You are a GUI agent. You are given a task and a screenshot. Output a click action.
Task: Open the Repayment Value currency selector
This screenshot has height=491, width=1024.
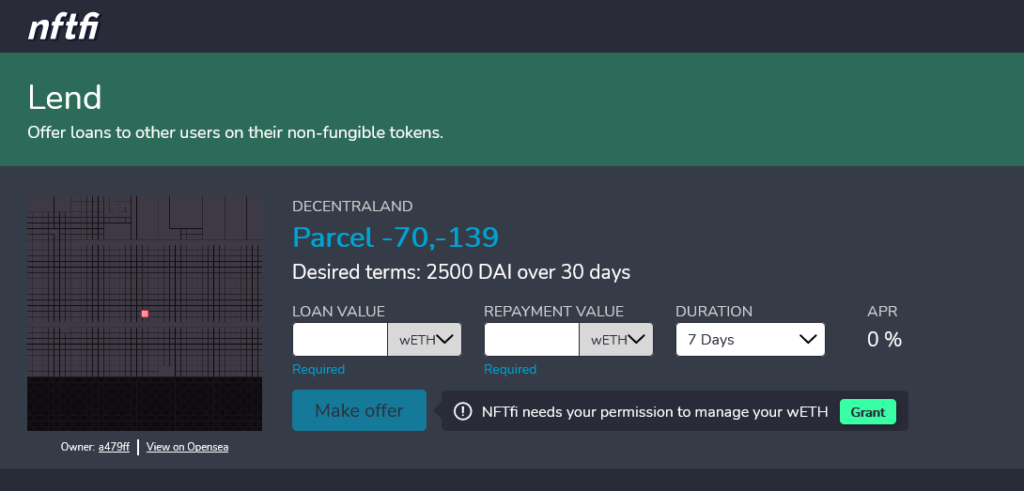pyautogui.click(x=616, y=340)
